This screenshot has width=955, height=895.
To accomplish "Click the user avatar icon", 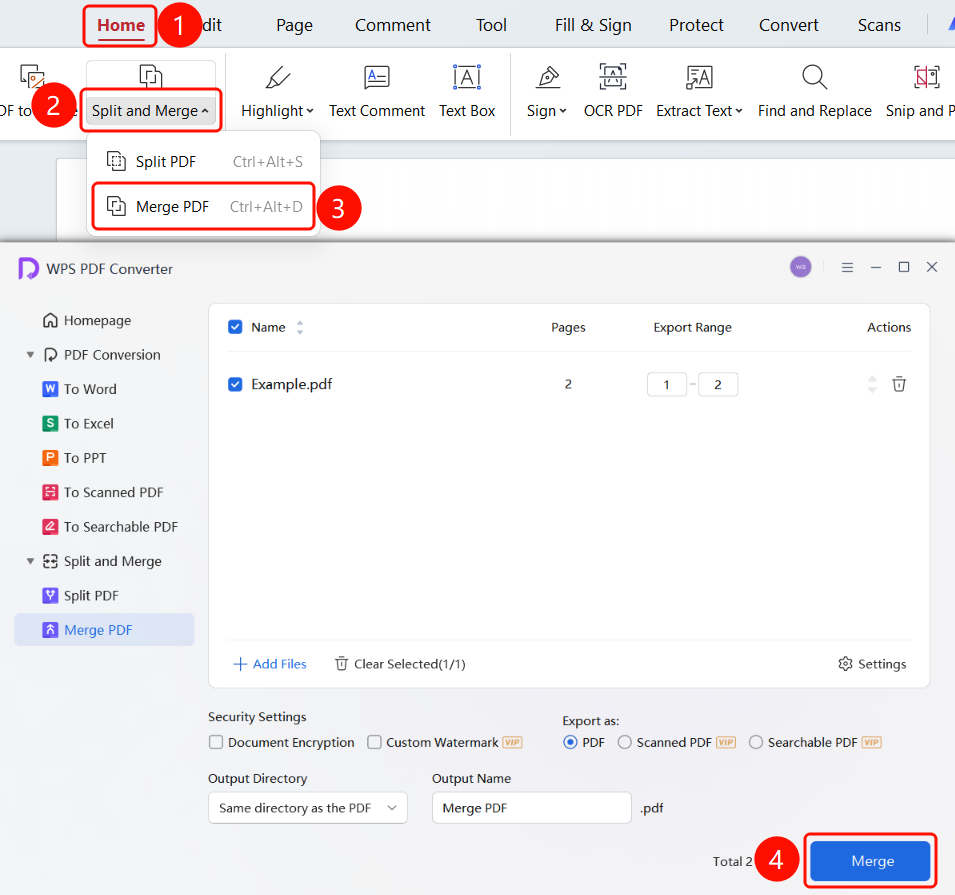I will click(800, 267).
